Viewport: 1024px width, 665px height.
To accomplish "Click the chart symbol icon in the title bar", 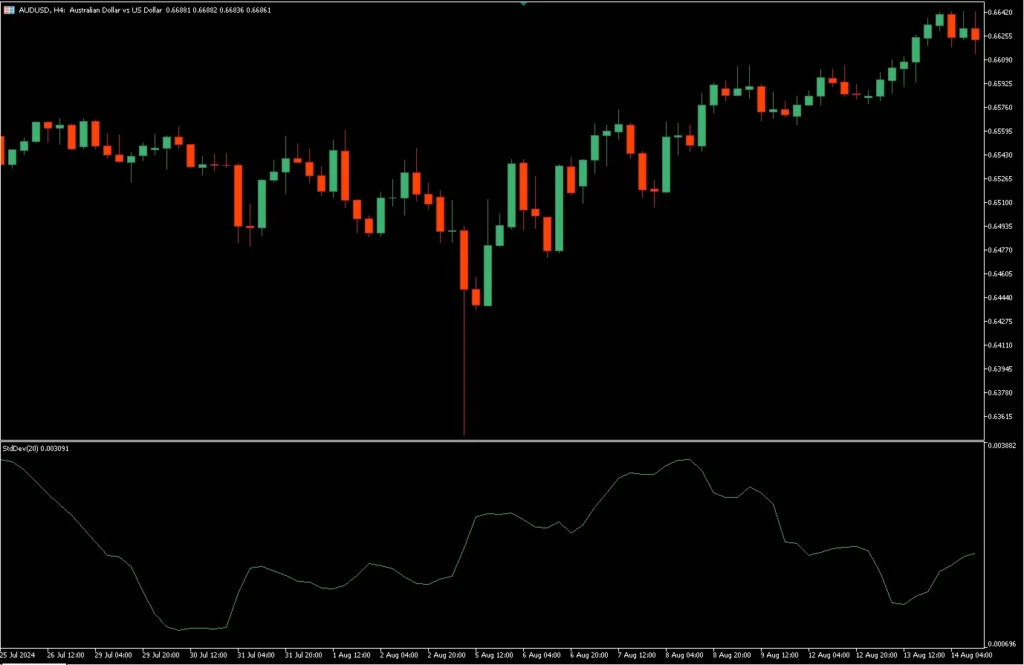I will coord(10,10).
